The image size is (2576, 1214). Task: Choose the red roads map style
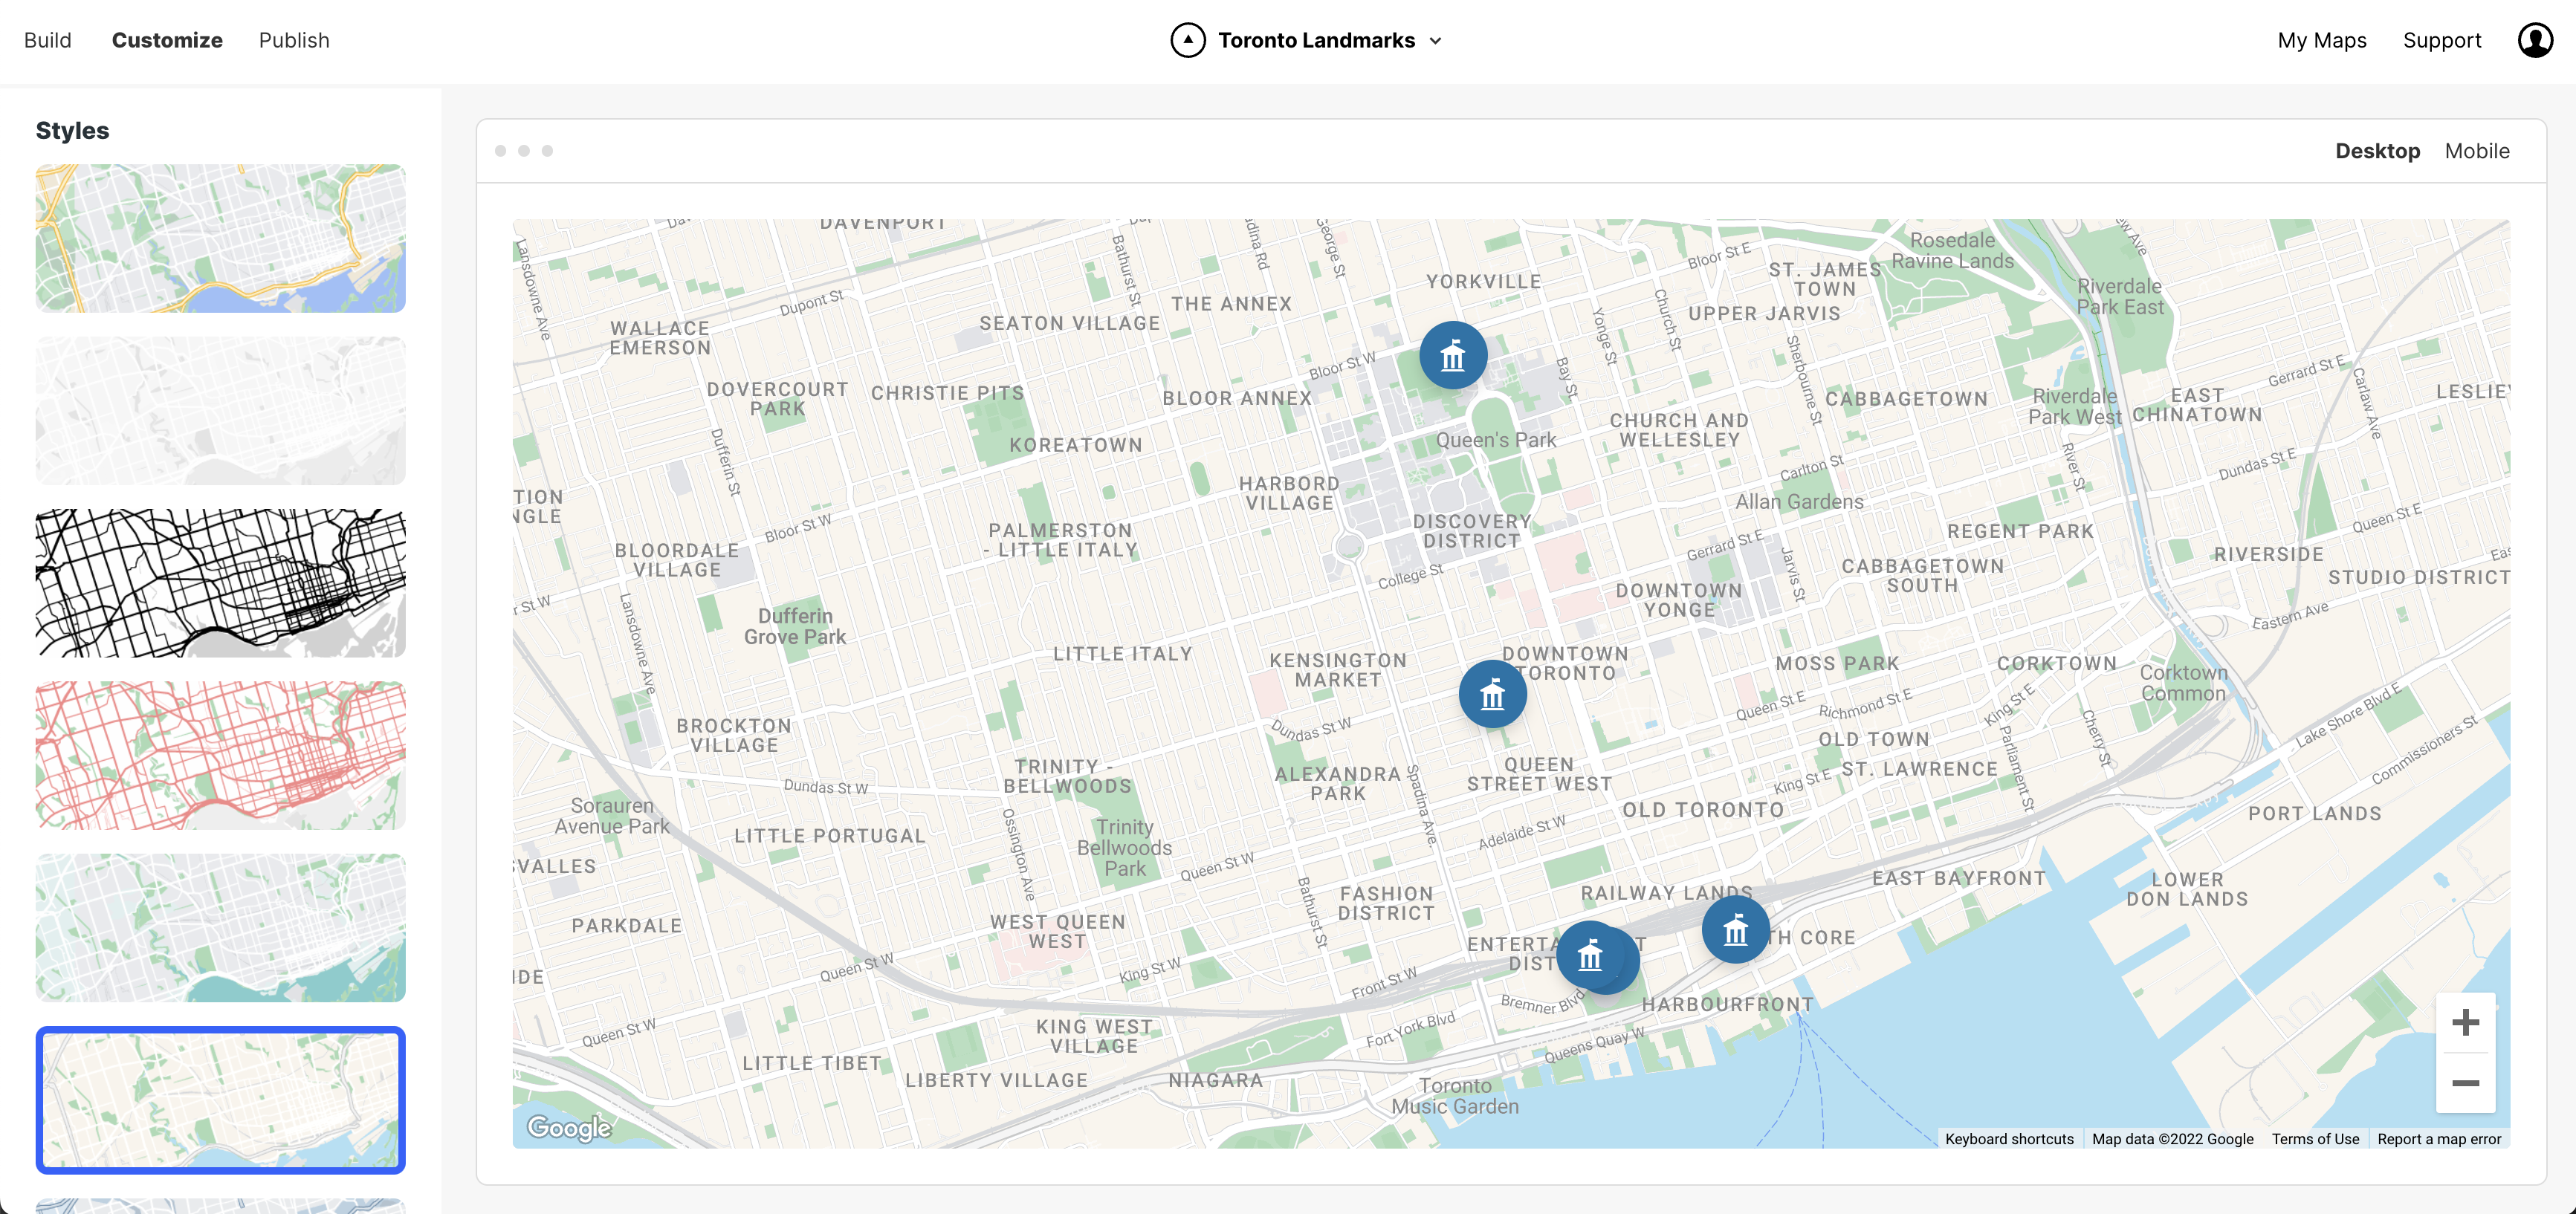(221, 755)
